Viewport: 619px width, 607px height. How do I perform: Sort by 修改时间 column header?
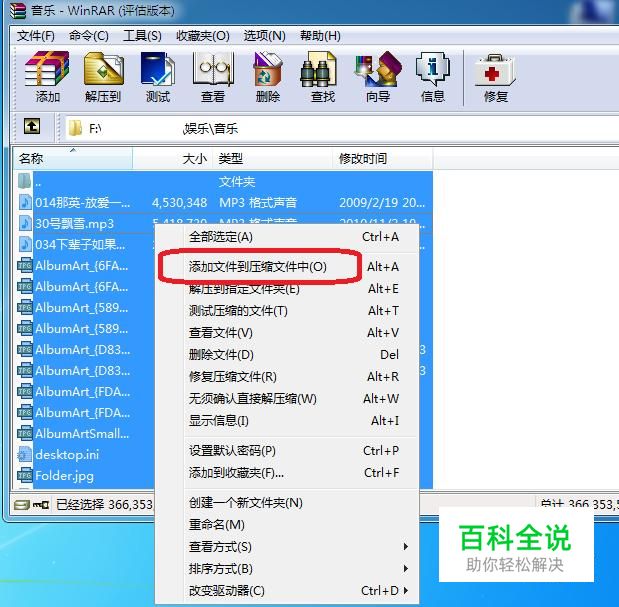pyautogui.click(x=382, y=159)
